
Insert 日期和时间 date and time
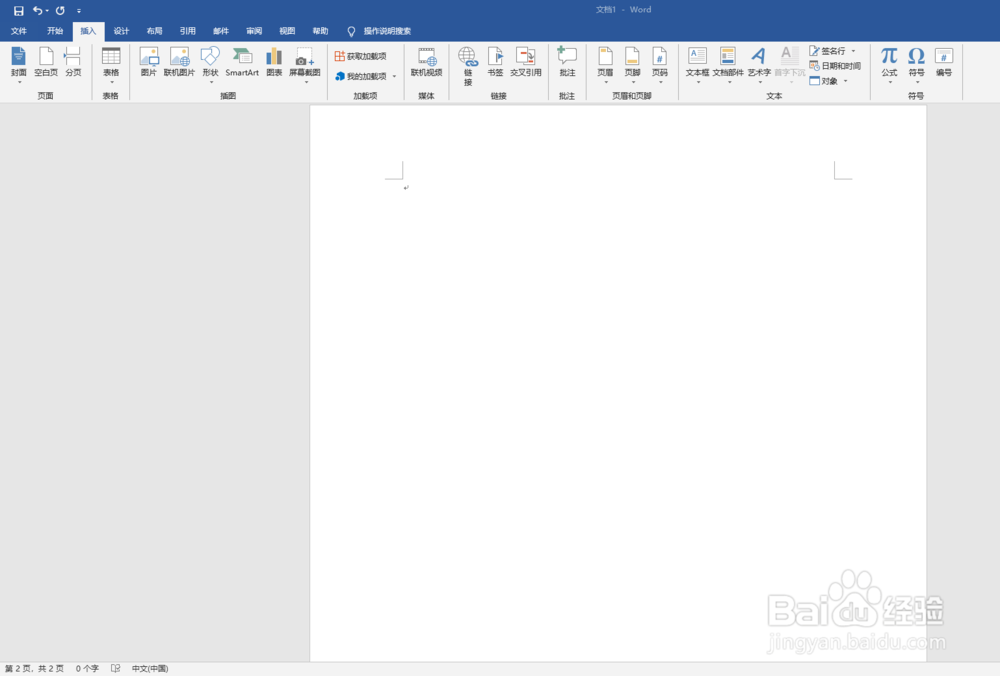point(835,66)
